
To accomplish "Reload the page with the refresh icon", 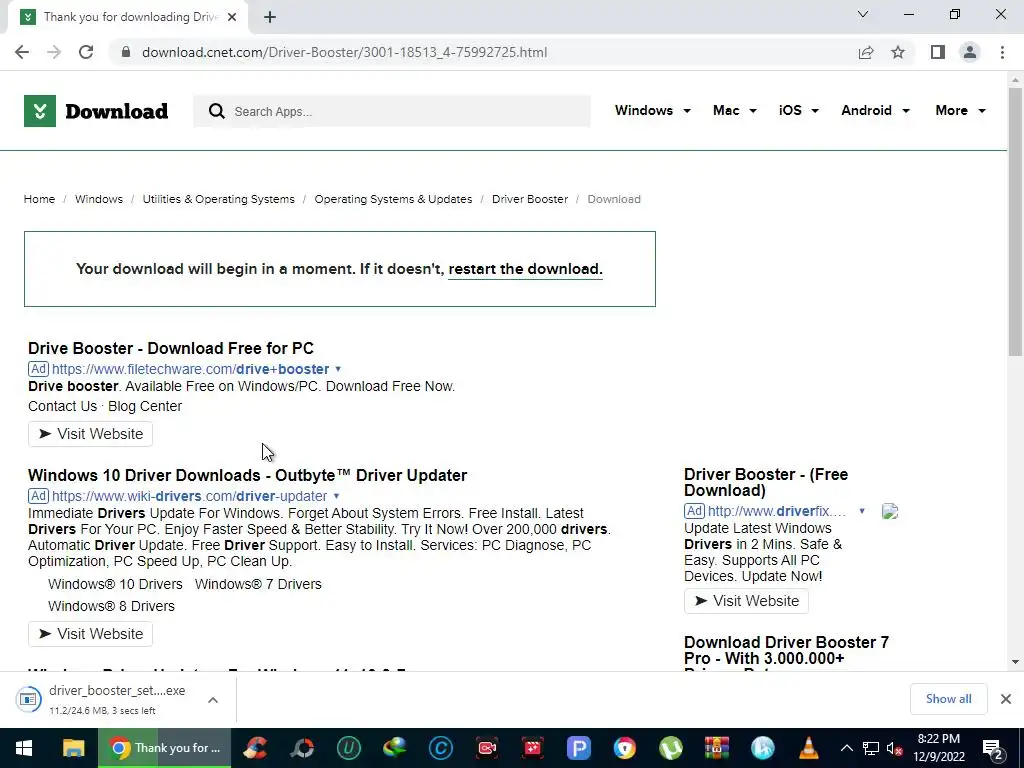I will click(86, 52).
